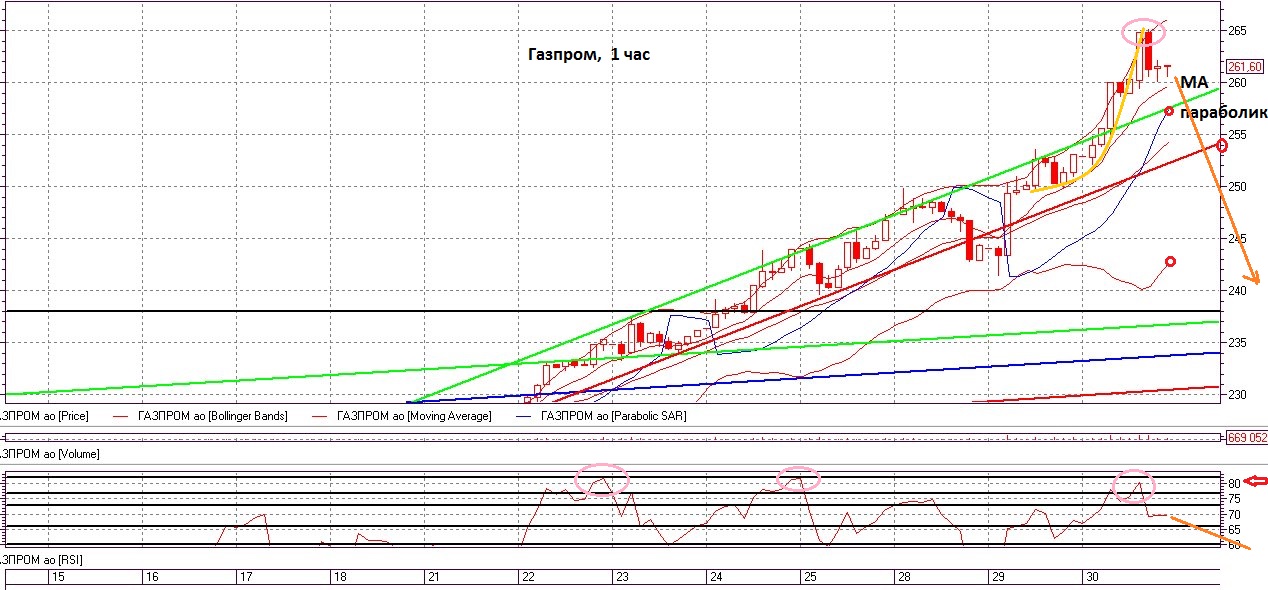Click date axis label 29

click(998, 577)
